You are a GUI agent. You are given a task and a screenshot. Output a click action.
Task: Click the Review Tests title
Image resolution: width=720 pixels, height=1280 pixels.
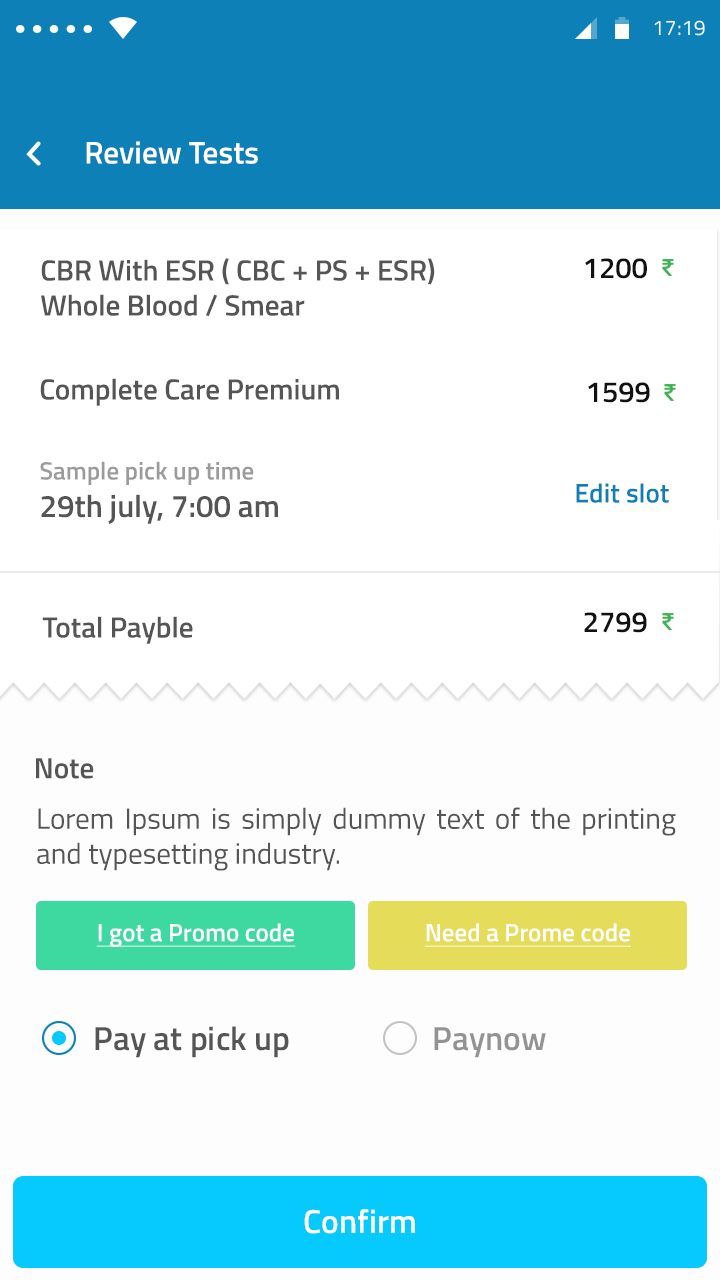[x=172, y=154]
